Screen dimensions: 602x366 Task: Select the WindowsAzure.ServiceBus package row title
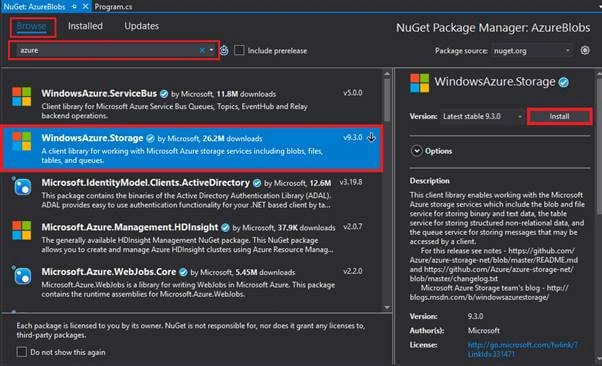99,93
